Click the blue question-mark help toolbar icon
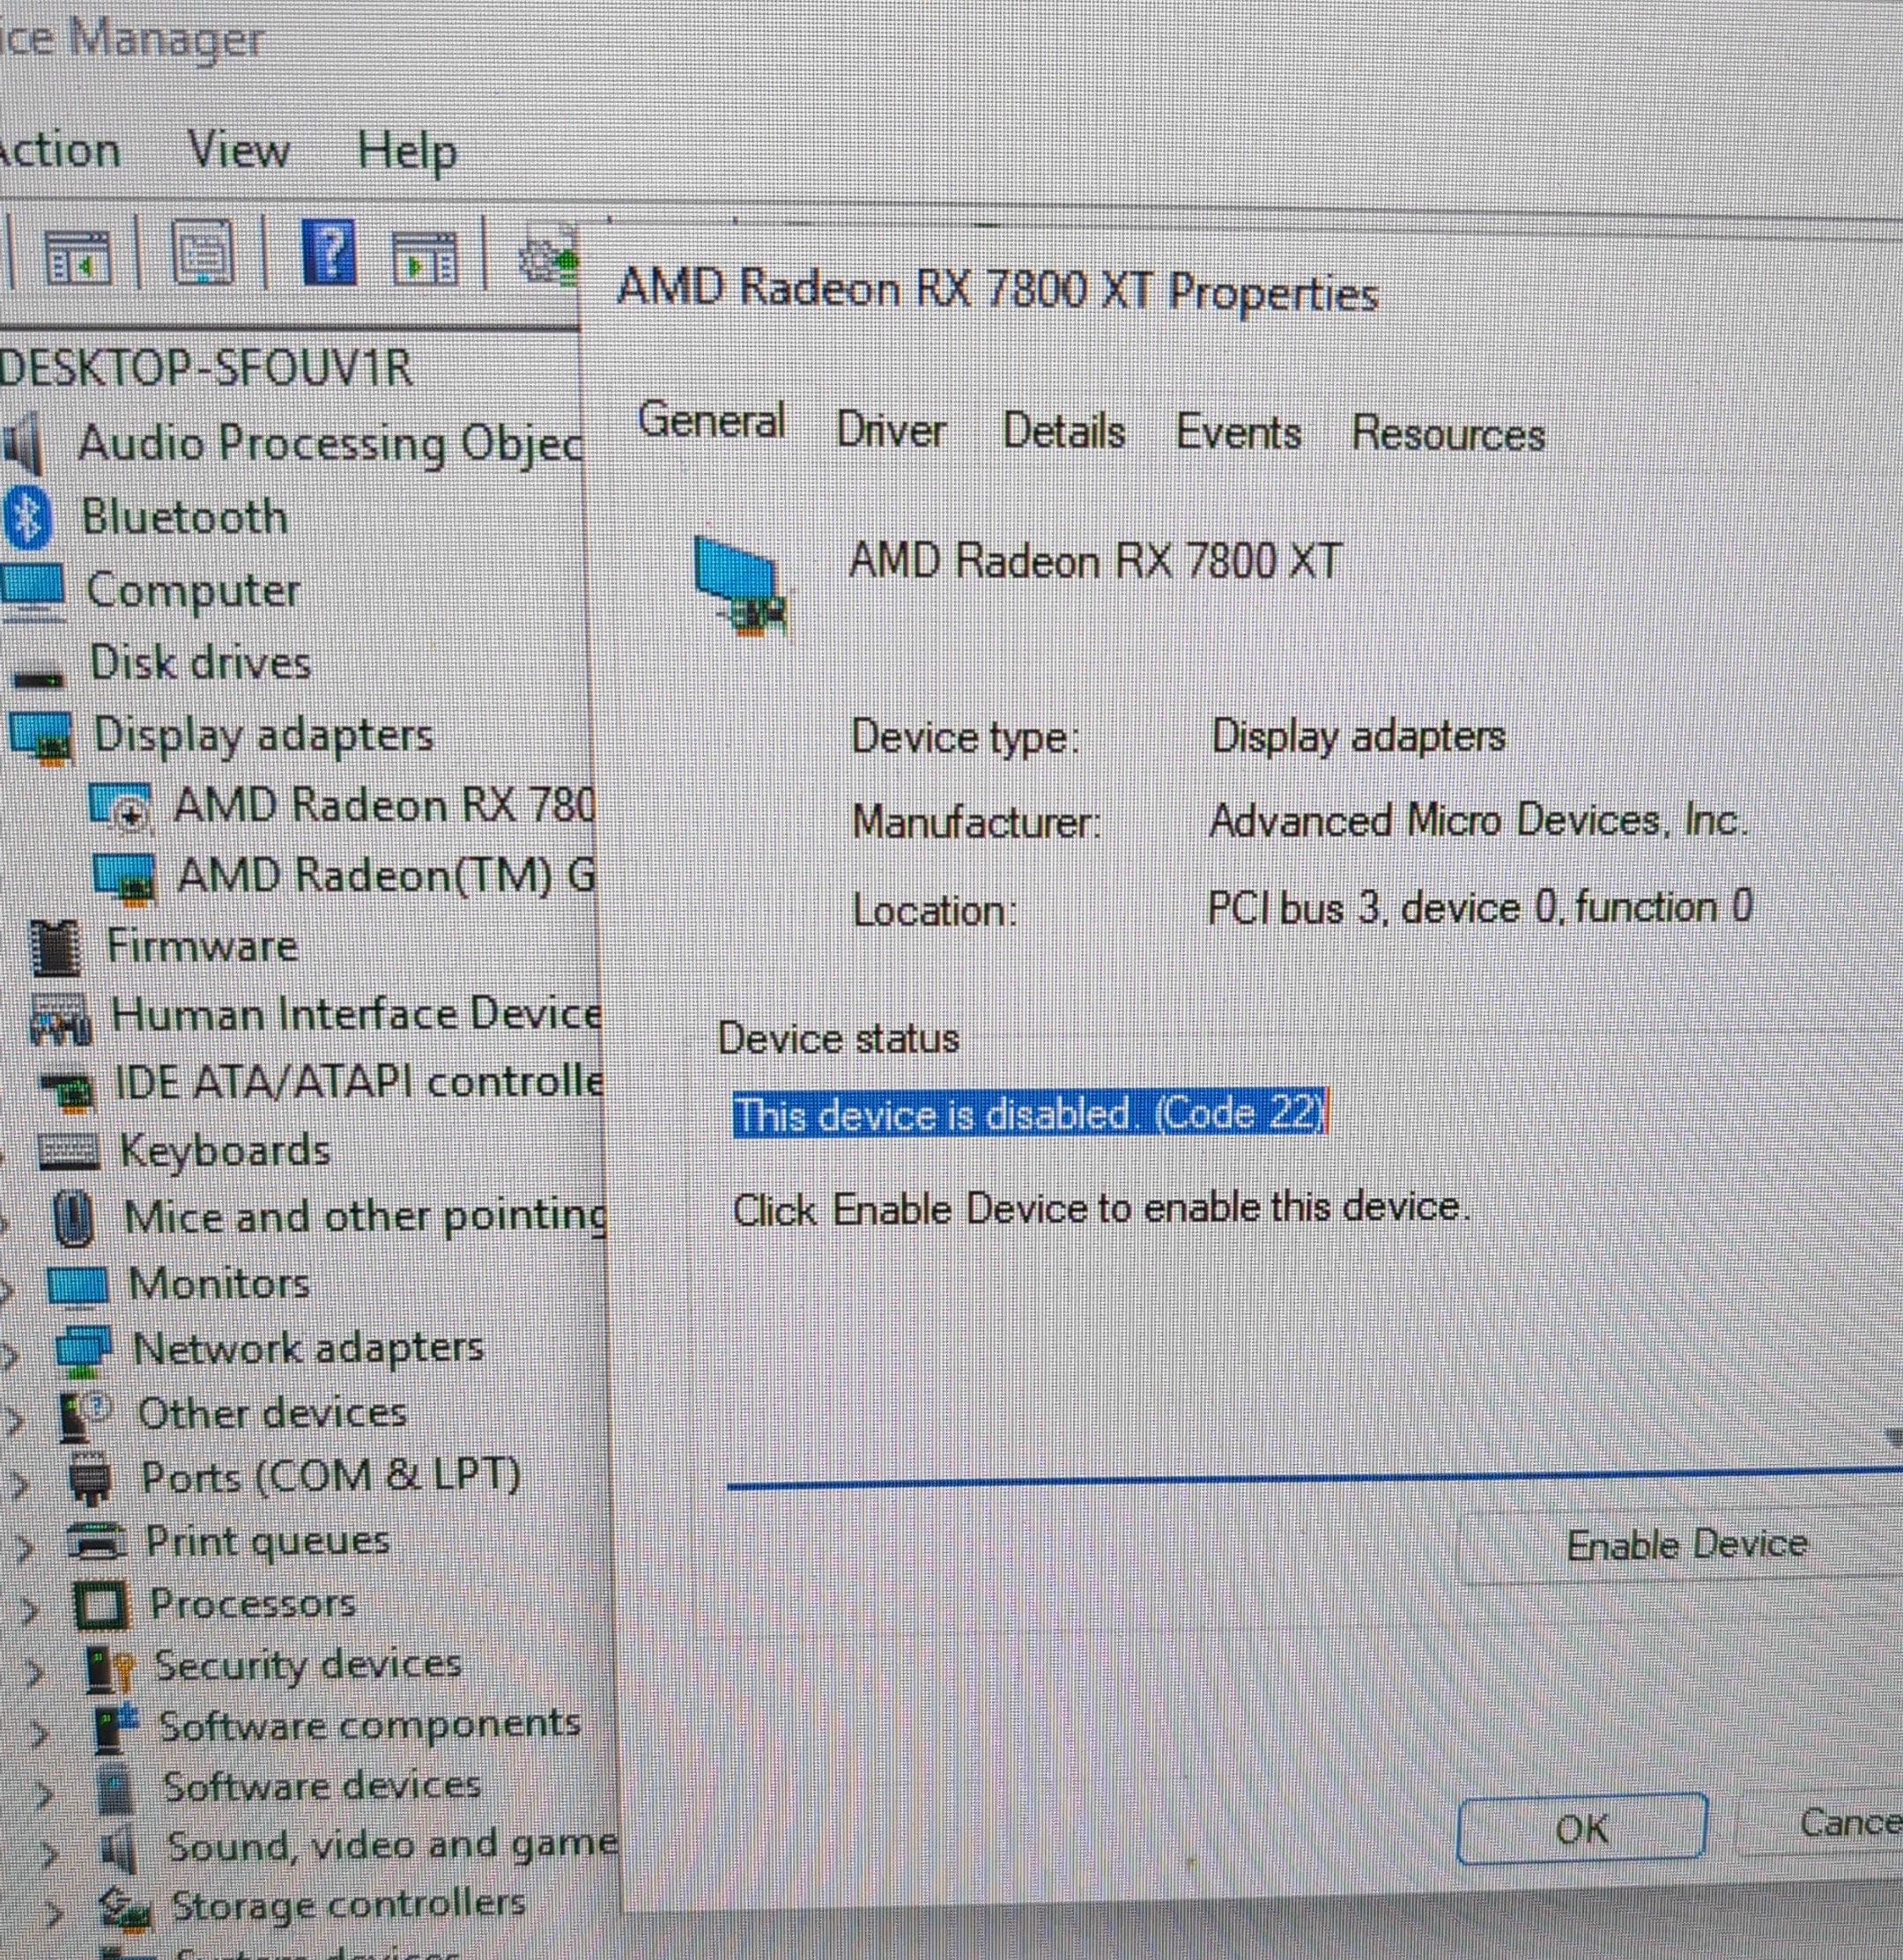The height and width of the screenshot is (1960, 1903). 329,252
